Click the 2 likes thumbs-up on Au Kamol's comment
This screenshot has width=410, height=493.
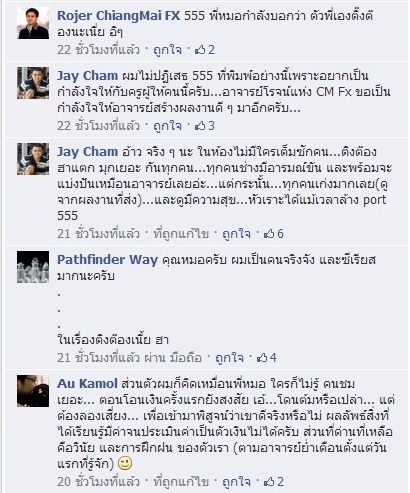274,482
